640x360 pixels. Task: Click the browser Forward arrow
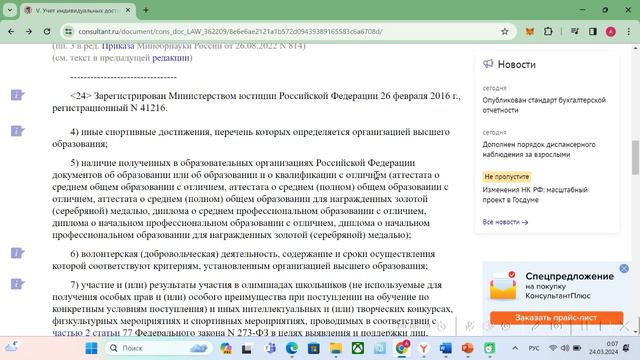point(29,31)
